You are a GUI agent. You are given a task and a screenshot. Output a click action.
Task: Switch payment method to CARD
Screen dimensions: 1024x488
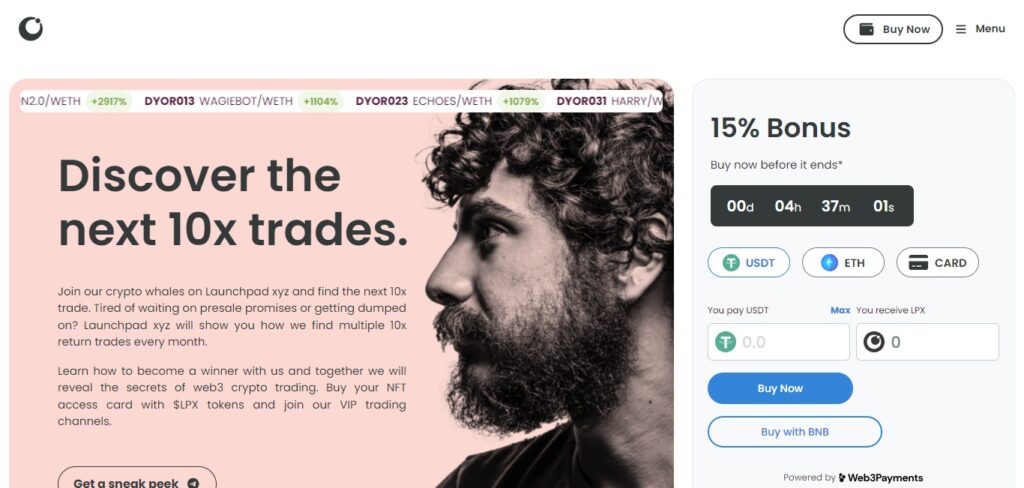coord(937,263)
